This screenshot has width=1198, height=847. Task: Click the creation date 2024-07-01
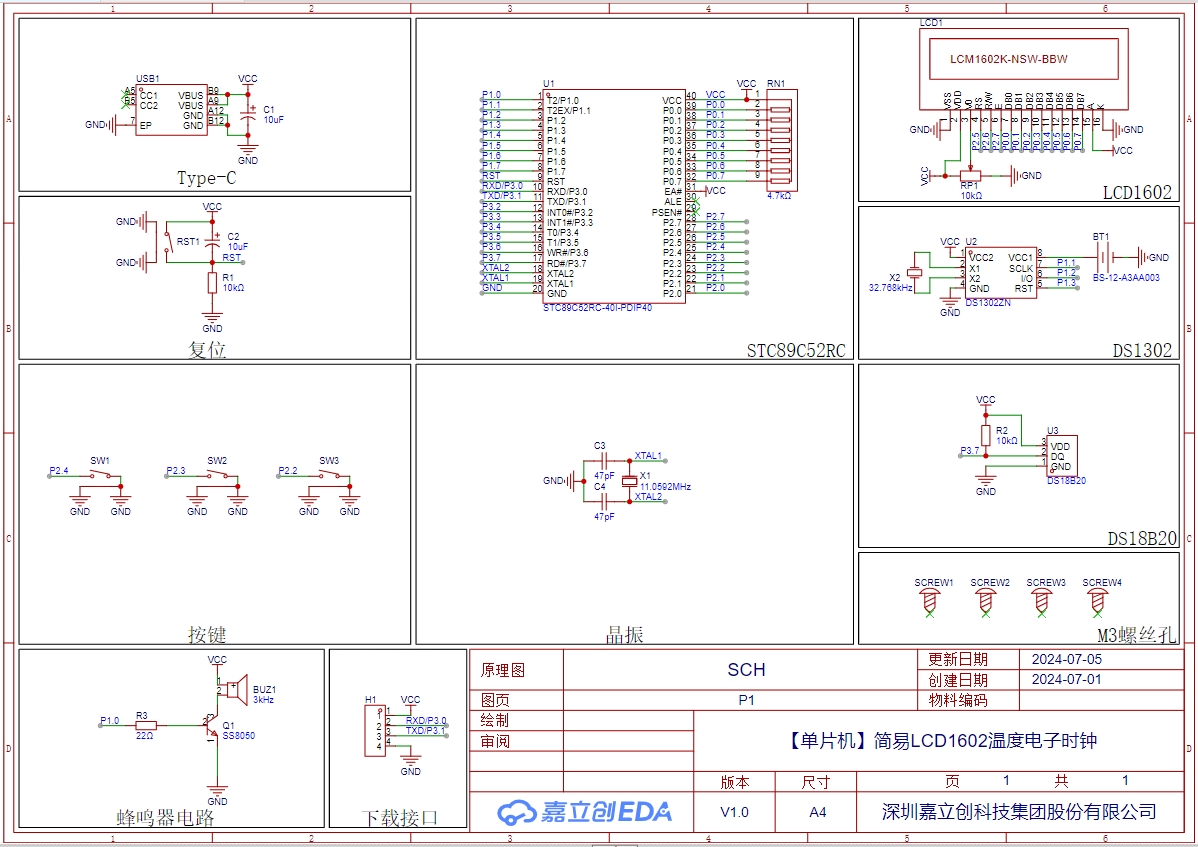click(1067, 679)
